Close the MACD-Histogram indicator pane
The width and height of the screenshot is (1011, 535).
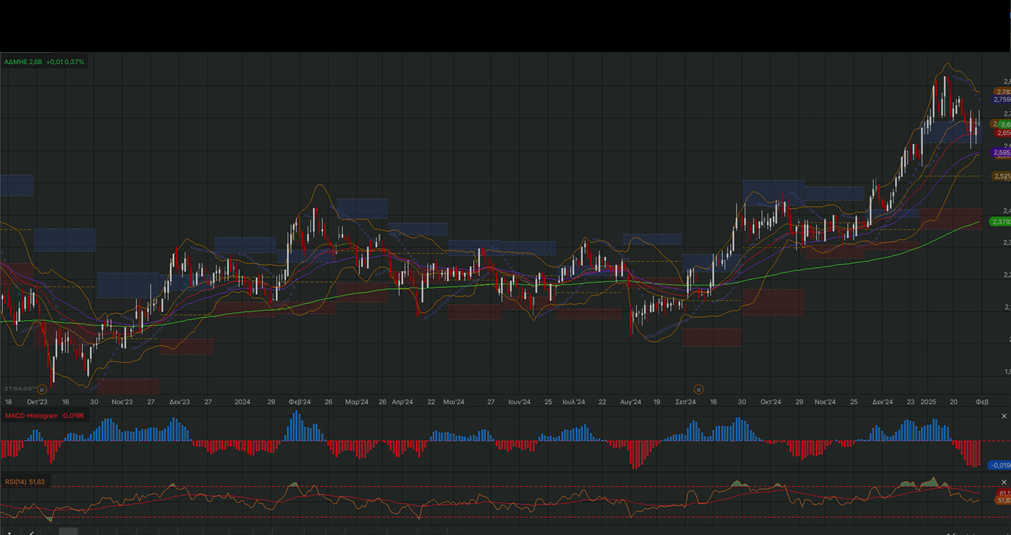coord(1003,416)
